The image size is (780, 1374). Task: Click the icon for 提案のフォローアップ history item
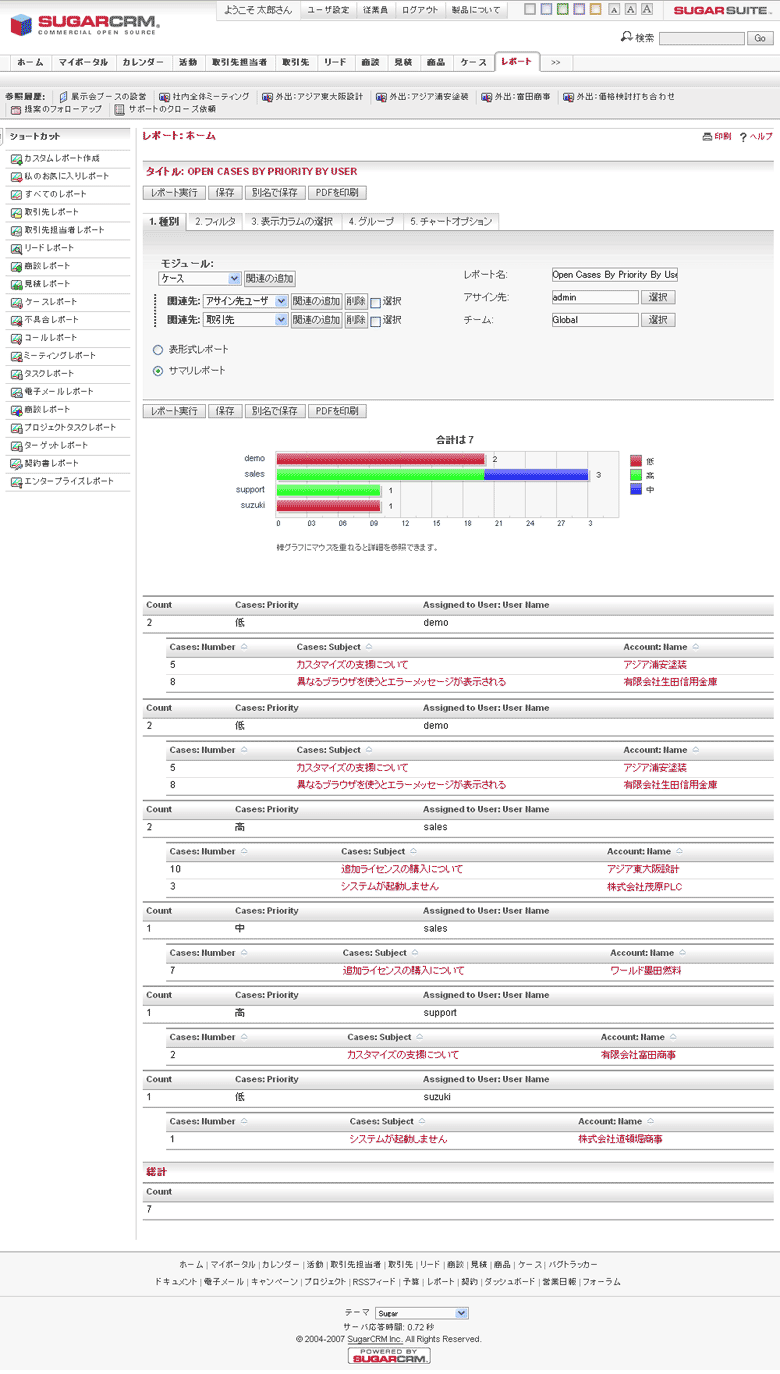tap(16, 110)
